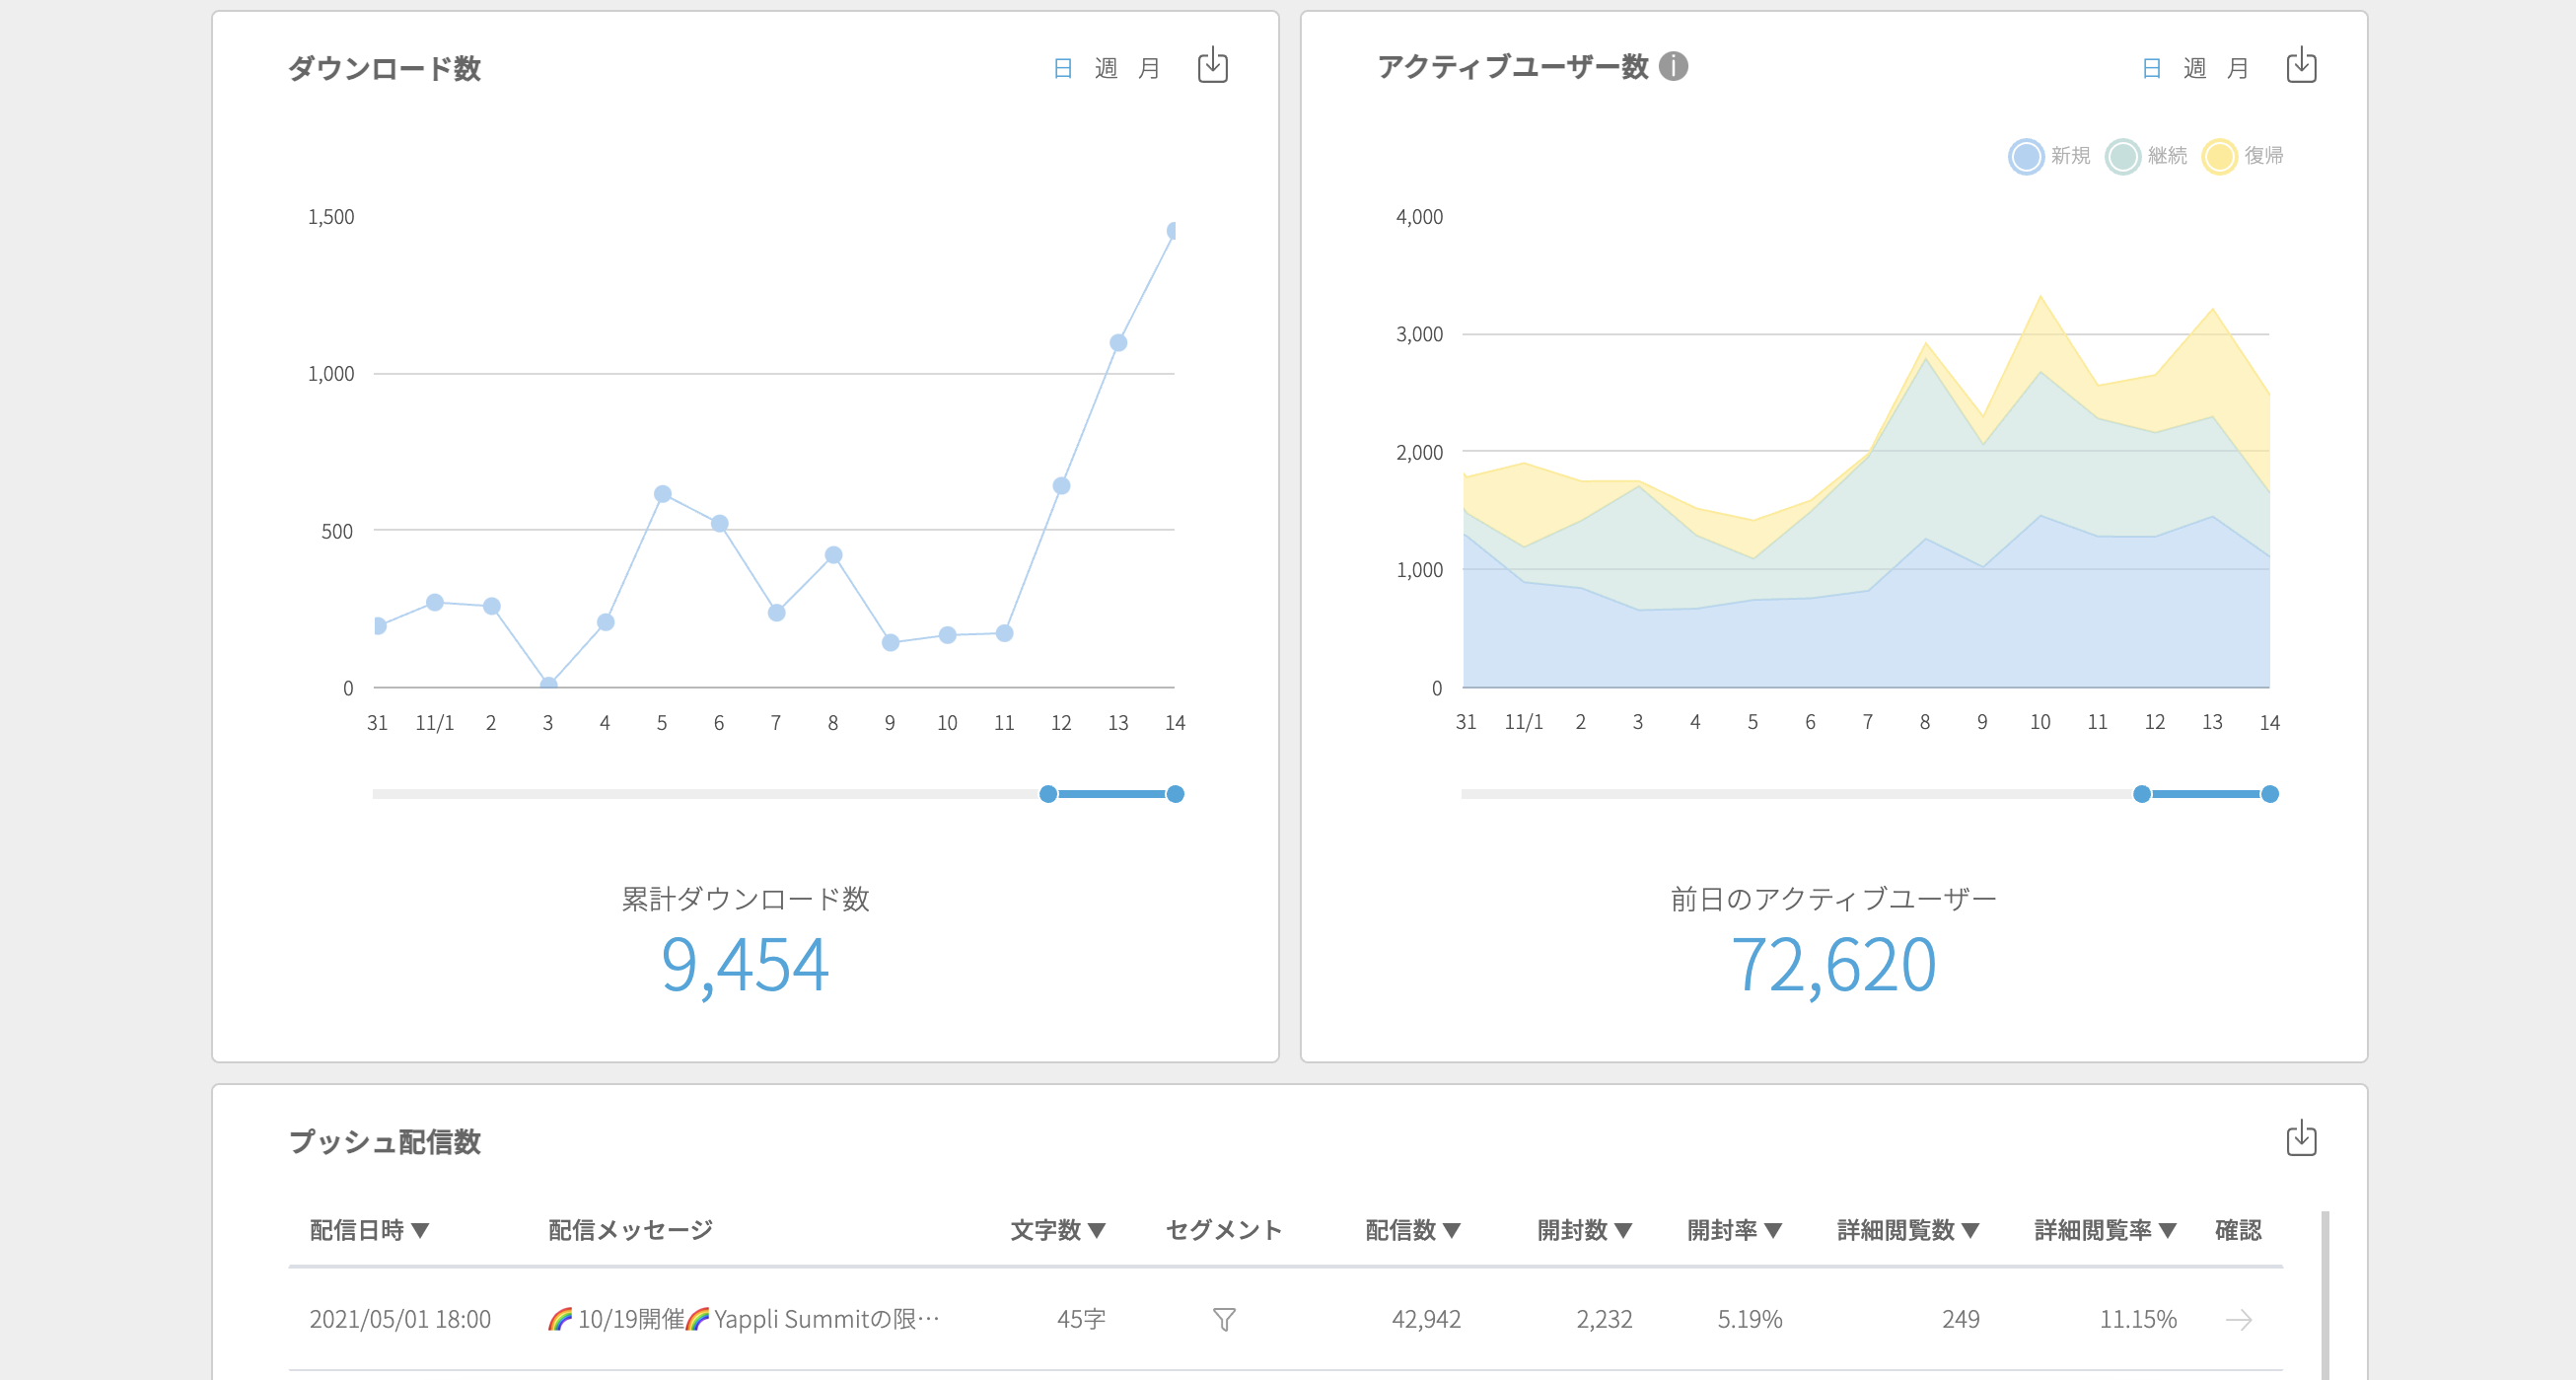Export the プッシュ配信数 table data
Screen dimensions: 2576x1380
pos(2301,1138)
